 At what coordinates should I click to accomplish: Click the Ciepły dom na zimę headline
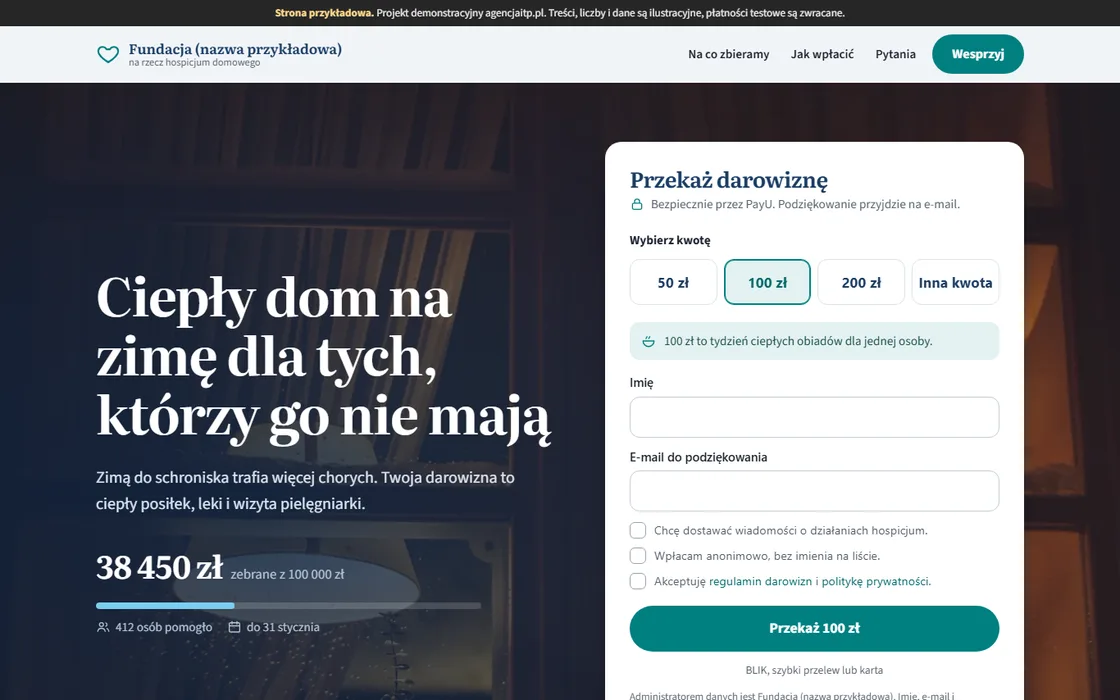click(x=324, y=357)
